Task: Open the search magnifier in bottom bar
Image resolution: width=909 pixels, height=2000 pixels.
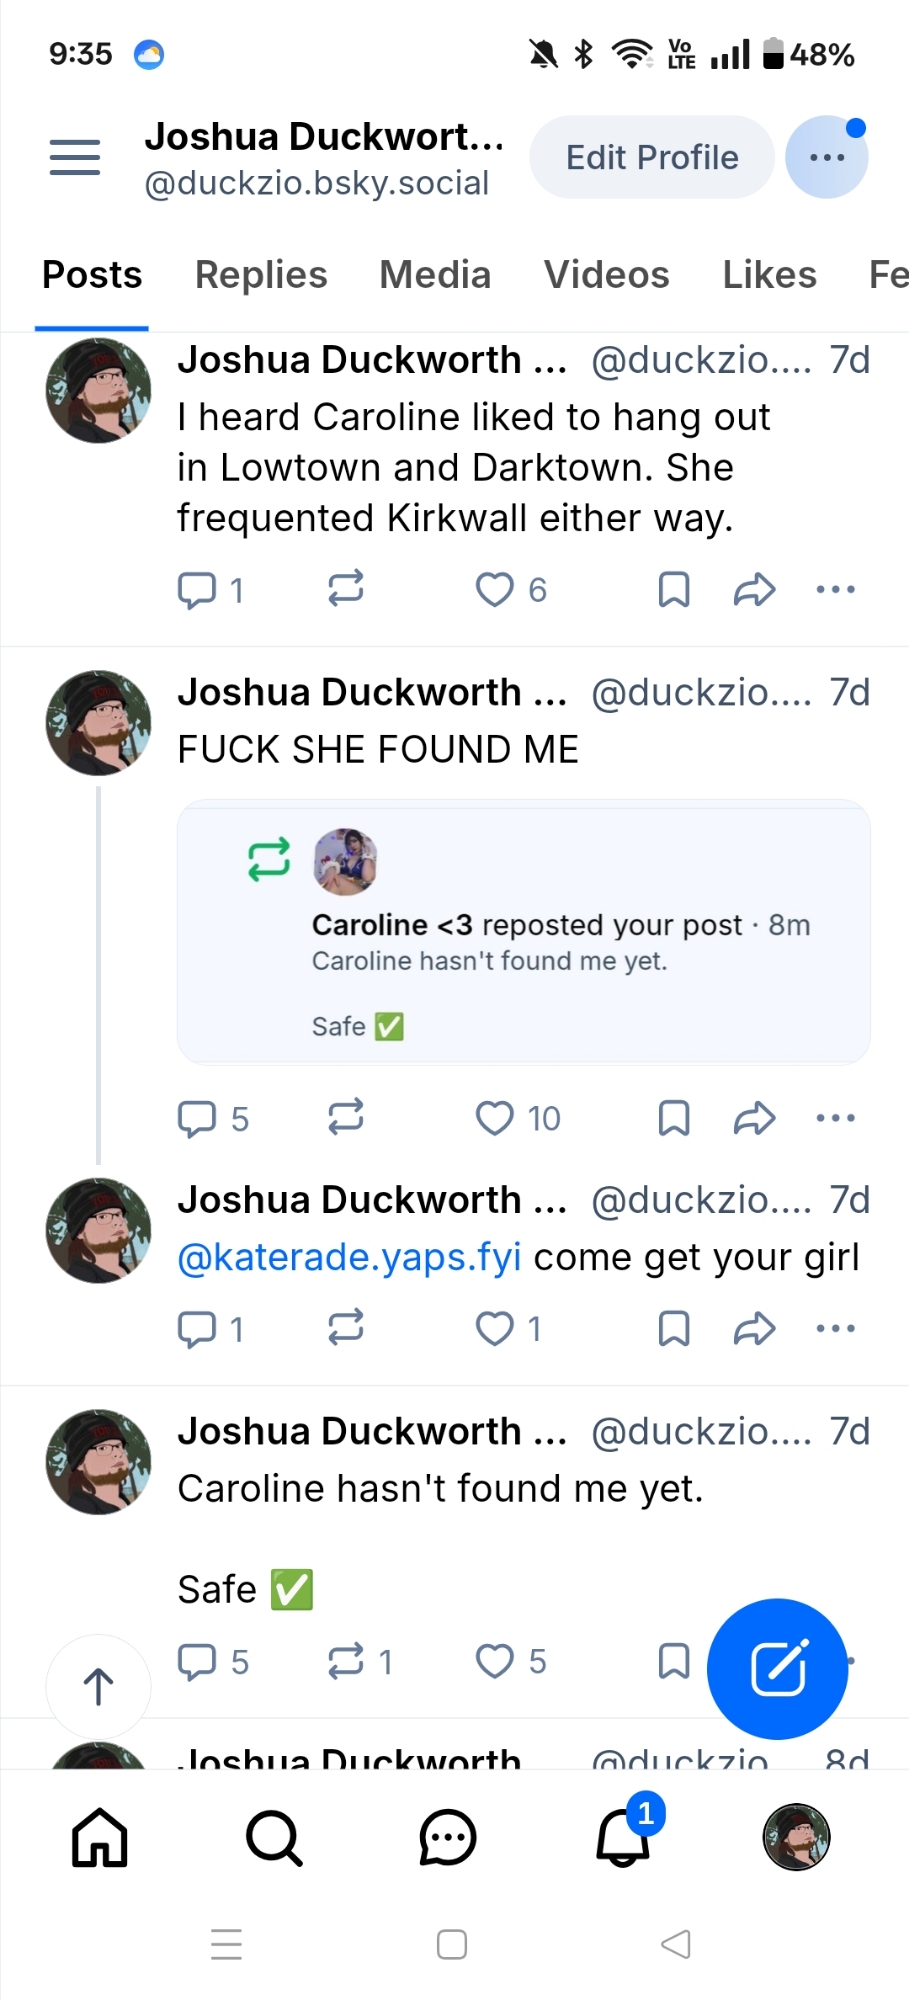Action: (x=274, y=1838)
